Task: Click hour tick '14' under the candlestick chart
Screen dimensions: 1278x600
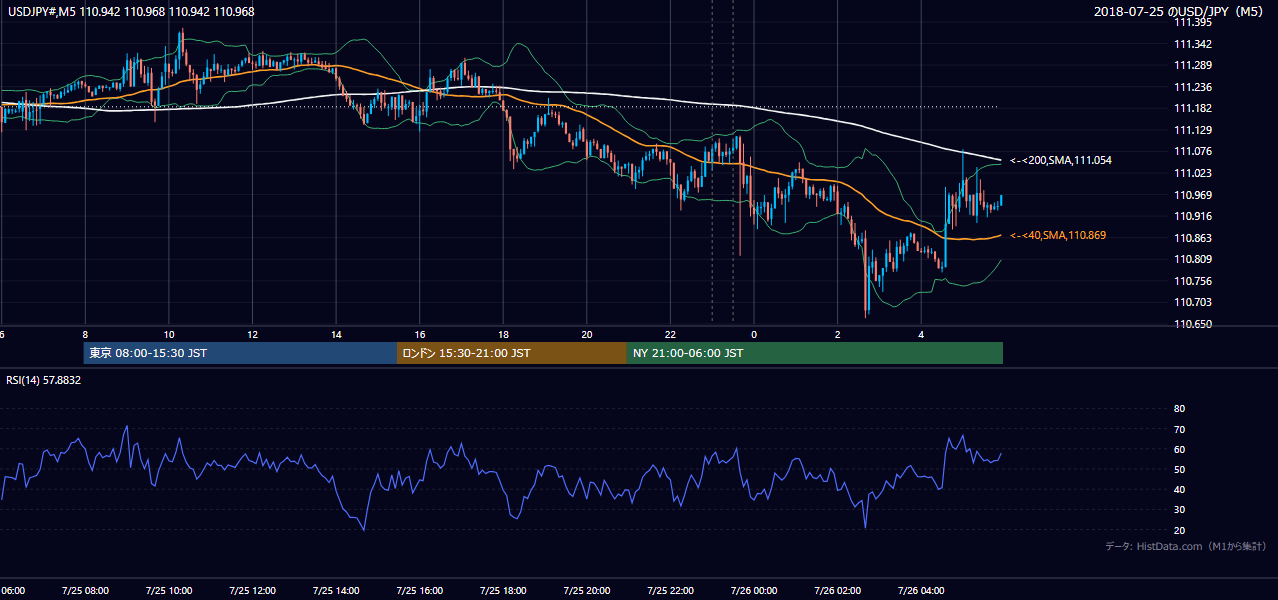Action: (336, 334)
